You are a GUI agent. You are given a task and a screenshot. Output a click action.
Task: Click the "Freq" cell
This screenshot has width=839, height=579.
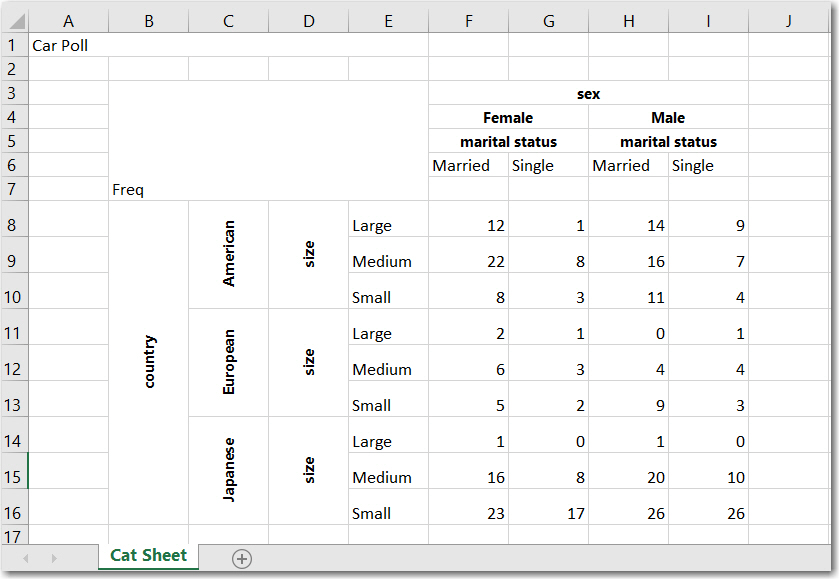(148, 190)
